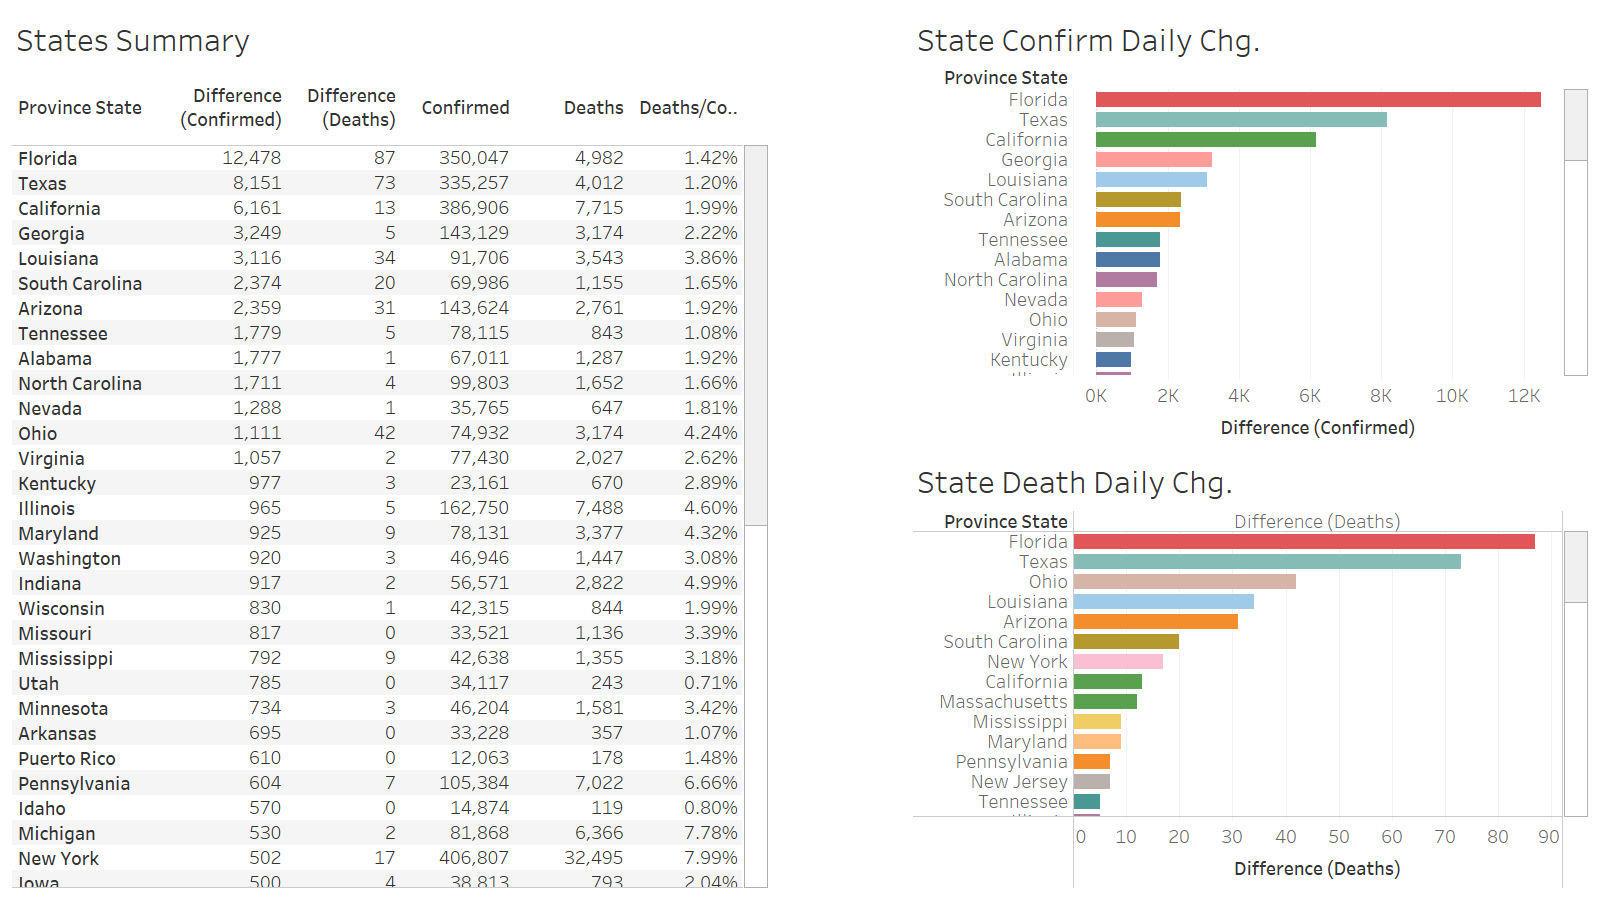The width and height of the screenshot is (1600, 900).
Task: Click Pennsylvania's death ratio 6.66%
Action: (711, 783)
